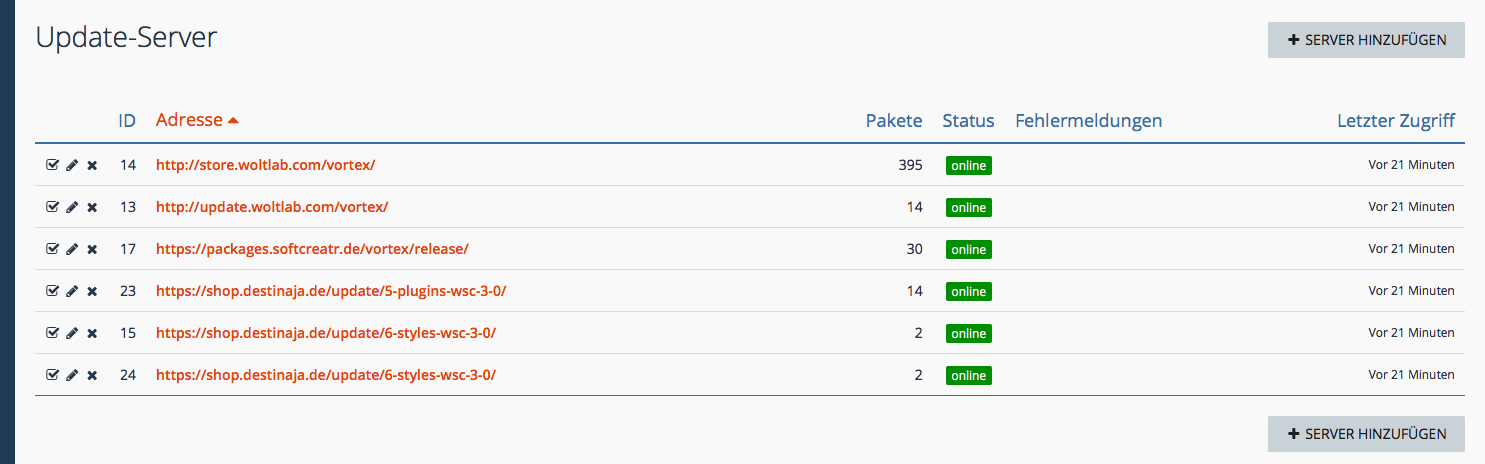Click Fehlermeldungen column header

[x=1088, y=121]
